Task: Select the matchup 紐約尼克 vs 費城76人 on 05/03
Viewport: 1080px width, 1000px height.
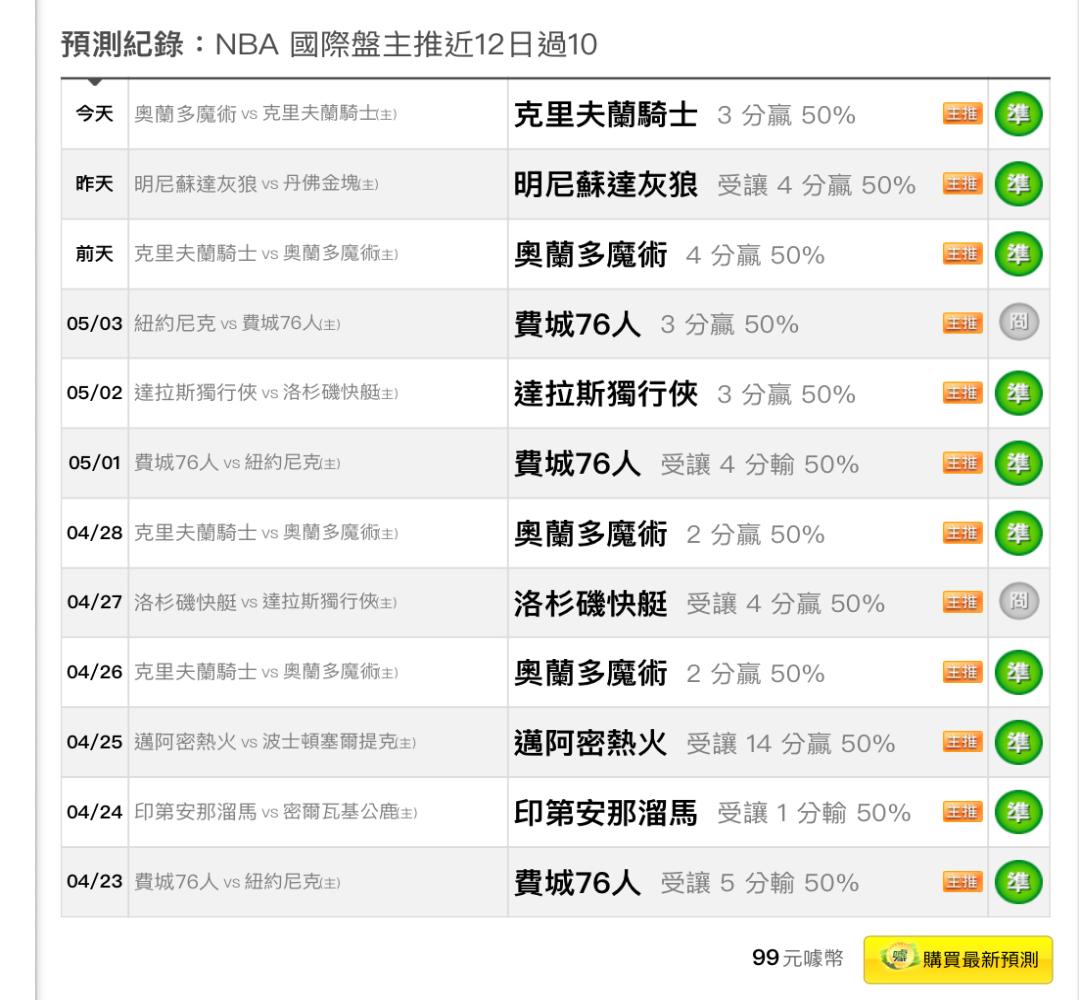Action: coord(237,323)
